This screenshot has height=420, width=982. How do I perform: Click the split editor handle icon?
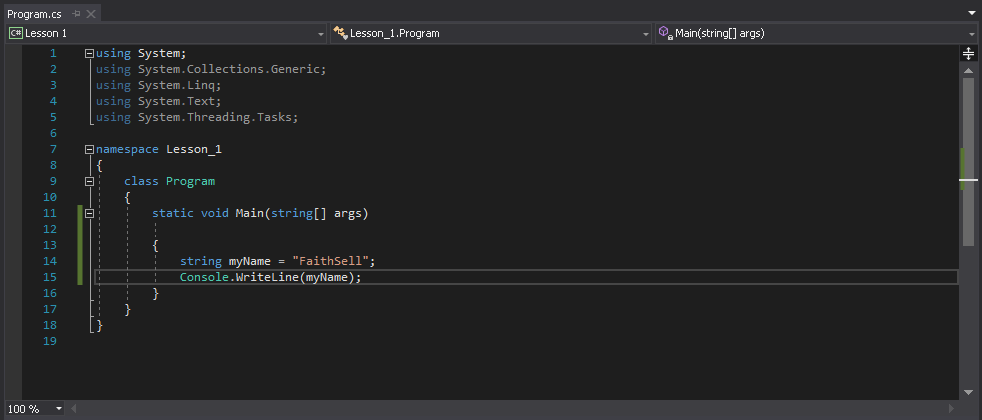[x=968, y=53]
